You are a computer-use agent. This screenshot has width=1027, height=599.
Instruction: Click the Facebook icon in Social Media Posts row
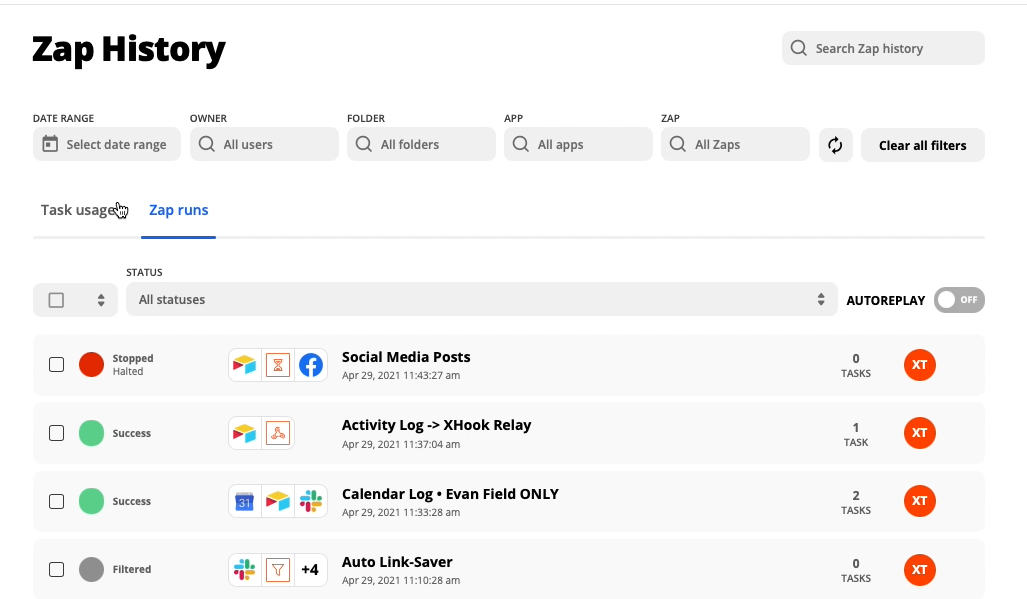pos(311,365)
